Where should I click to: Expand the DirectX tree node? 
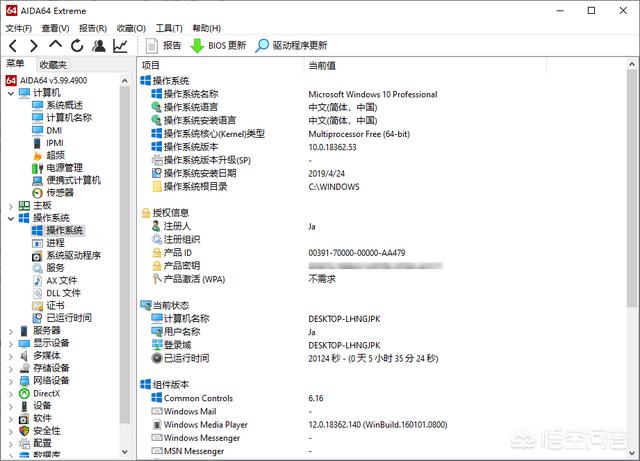[x=11, y=394]
